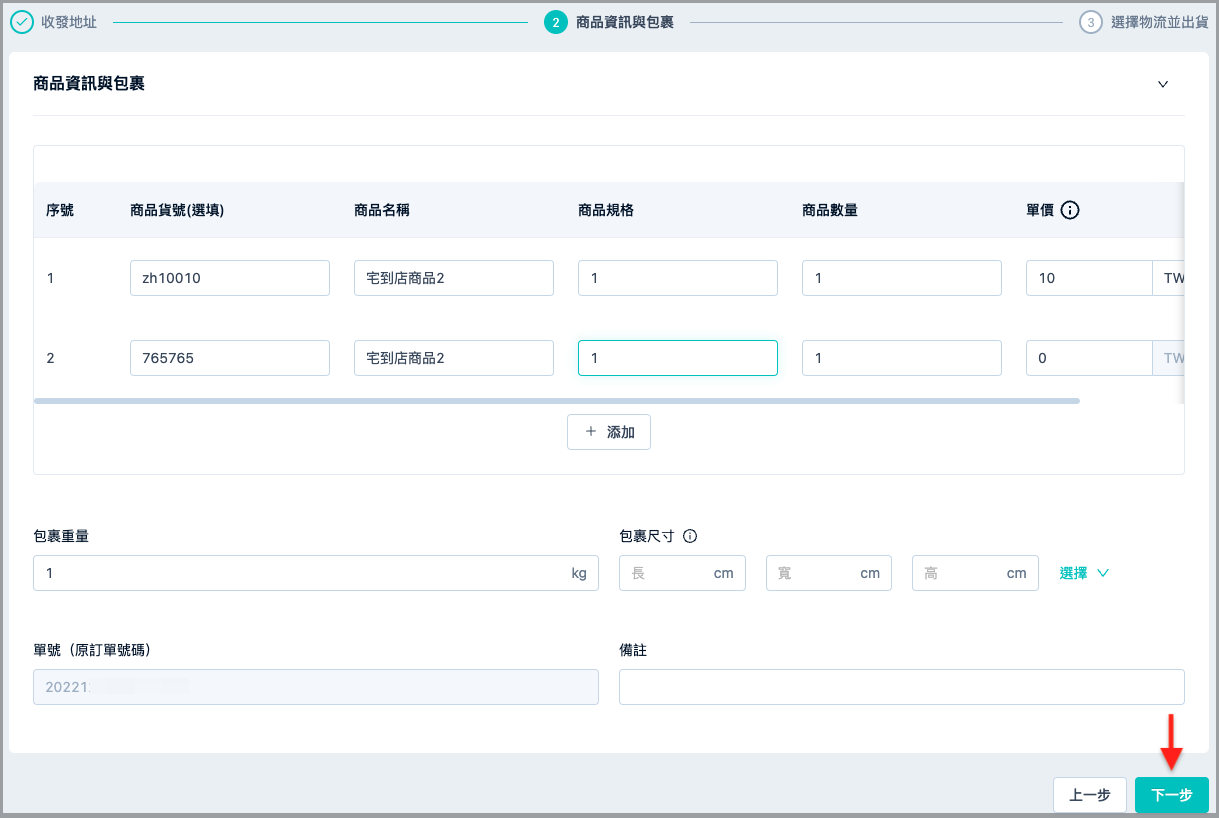Click the row 1 商品數量 field

pyautogui.click(x=902, y=278)
